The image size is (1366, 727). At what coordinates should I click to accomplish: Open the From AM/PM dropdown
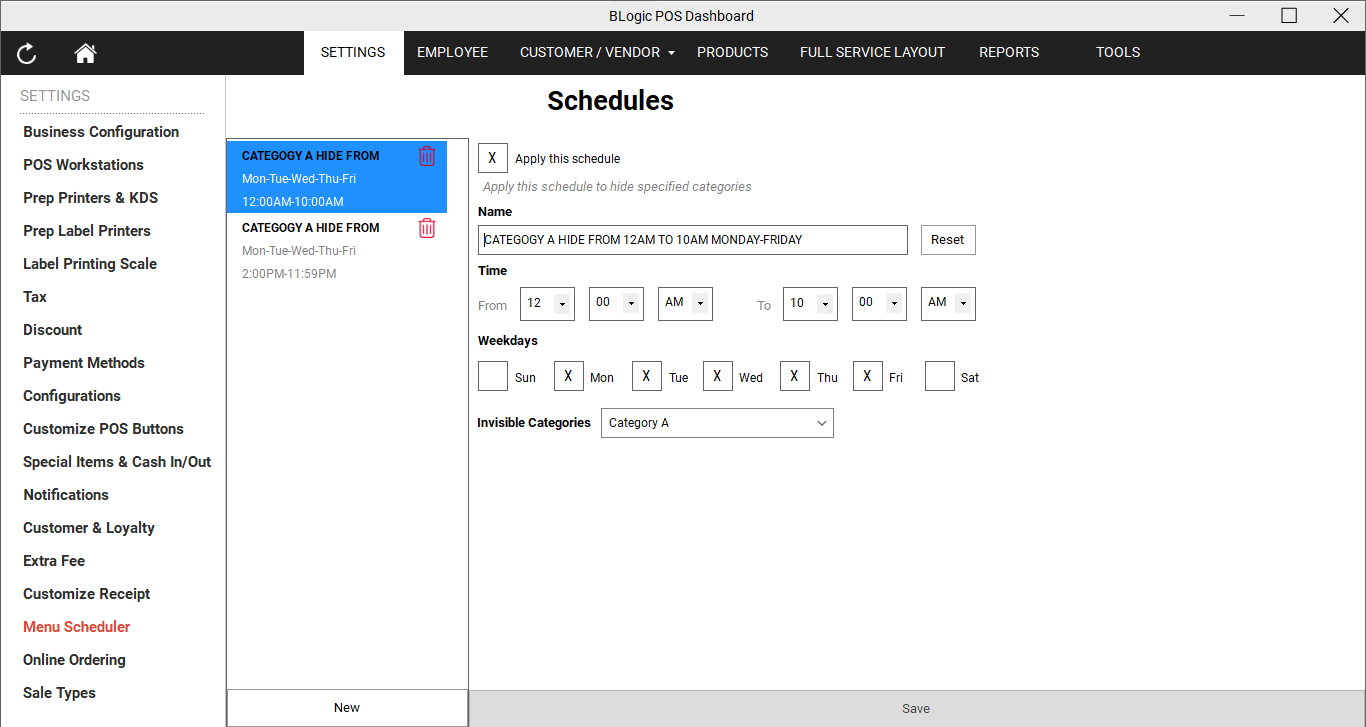click(685, 304)
